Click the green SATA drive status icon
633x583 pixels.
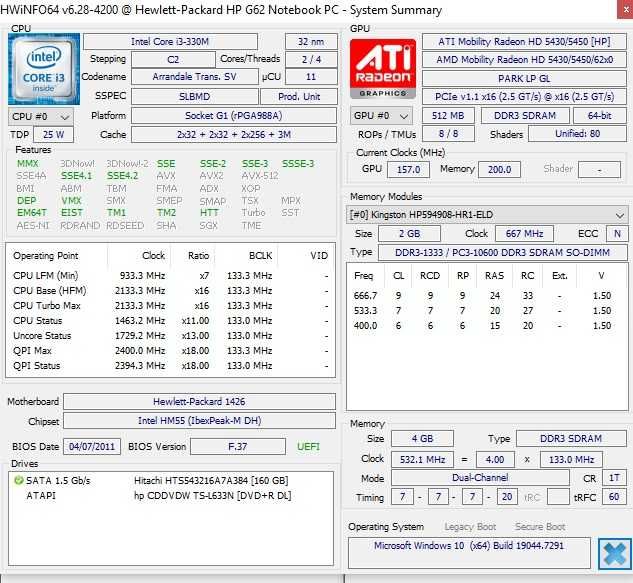point(18,480)
